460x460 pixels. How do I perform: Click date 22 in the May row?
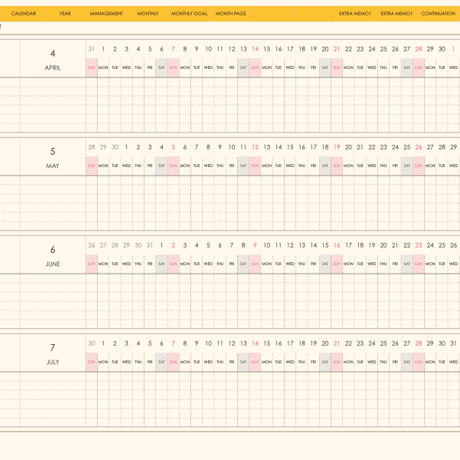[372, 147]
